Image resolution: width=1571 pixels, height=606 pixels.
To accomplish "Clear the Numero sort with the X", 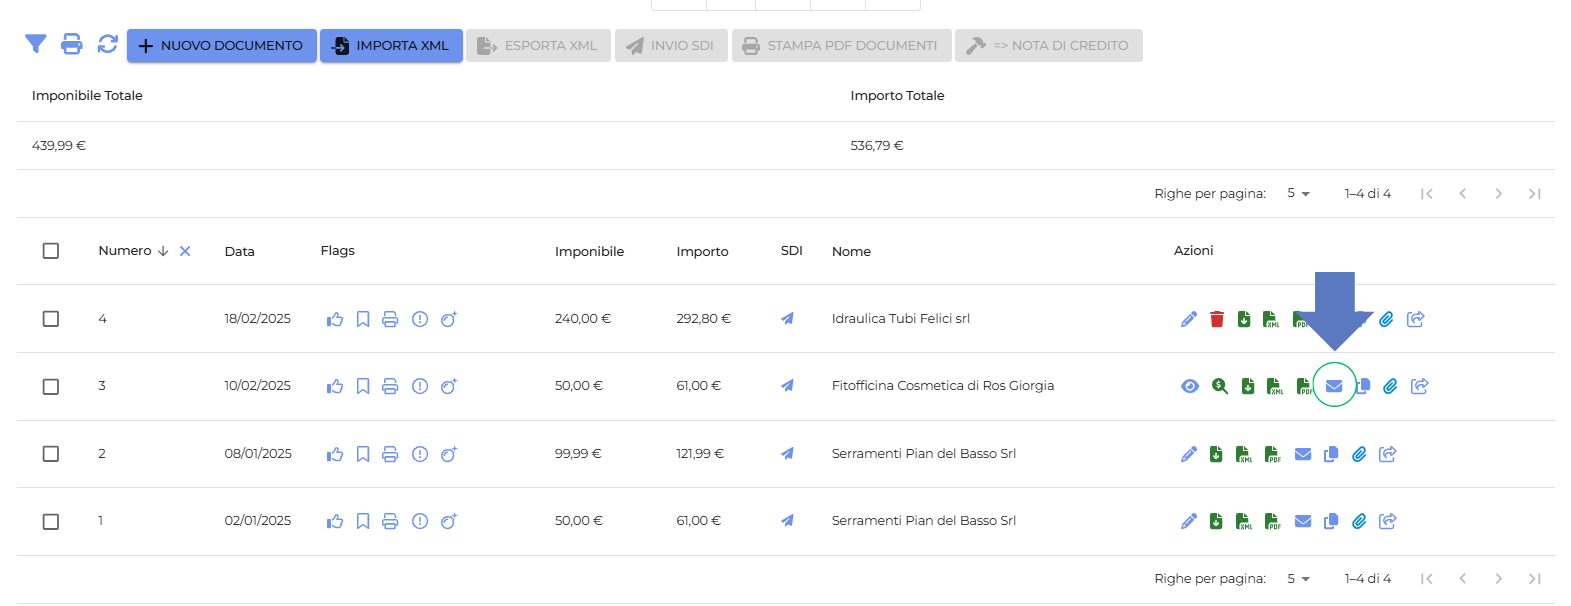I will click(x=185, y=251).
